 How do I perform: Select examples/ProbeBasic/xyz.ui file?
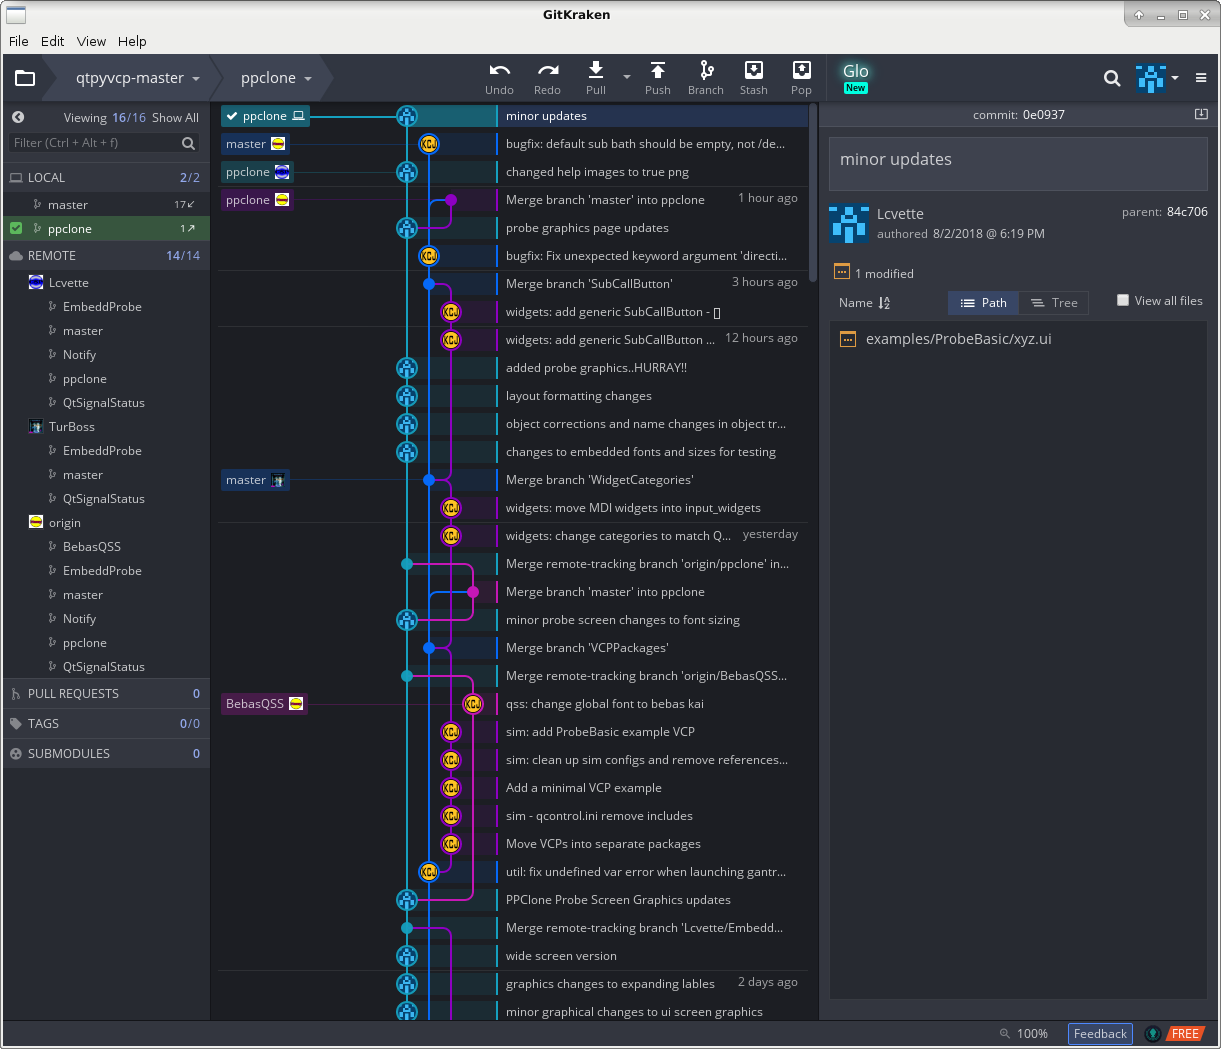pyautogui.click(x=958, y=339)
